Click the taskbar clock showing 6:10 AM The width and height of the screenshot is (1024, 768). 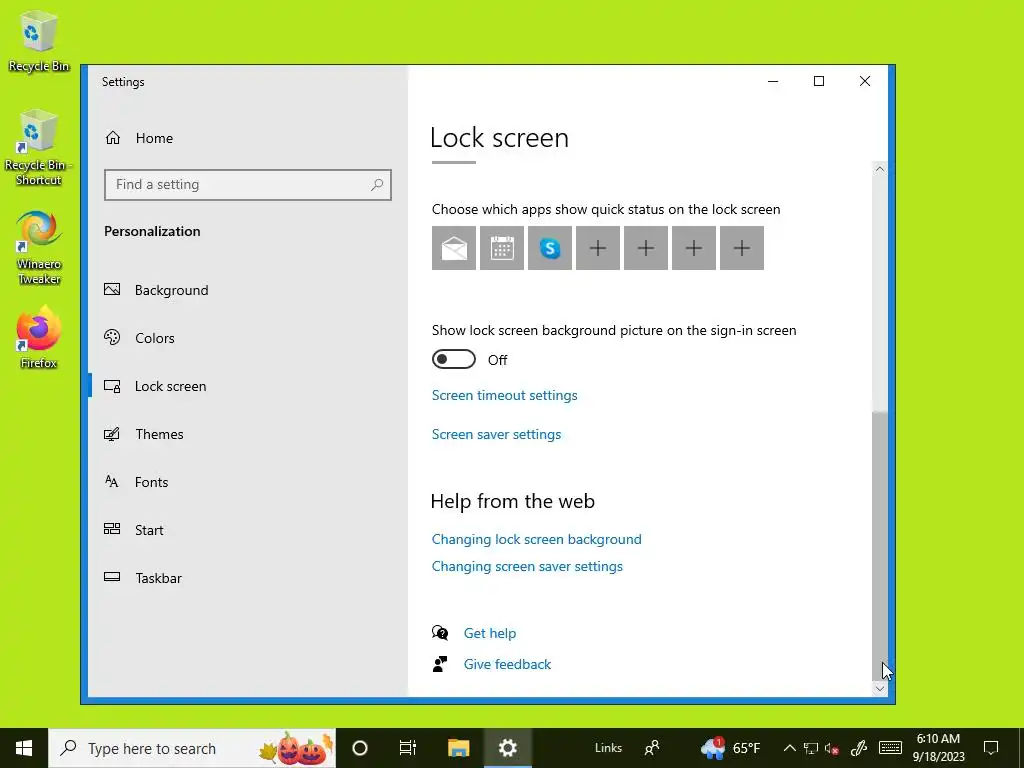(938, 748)
